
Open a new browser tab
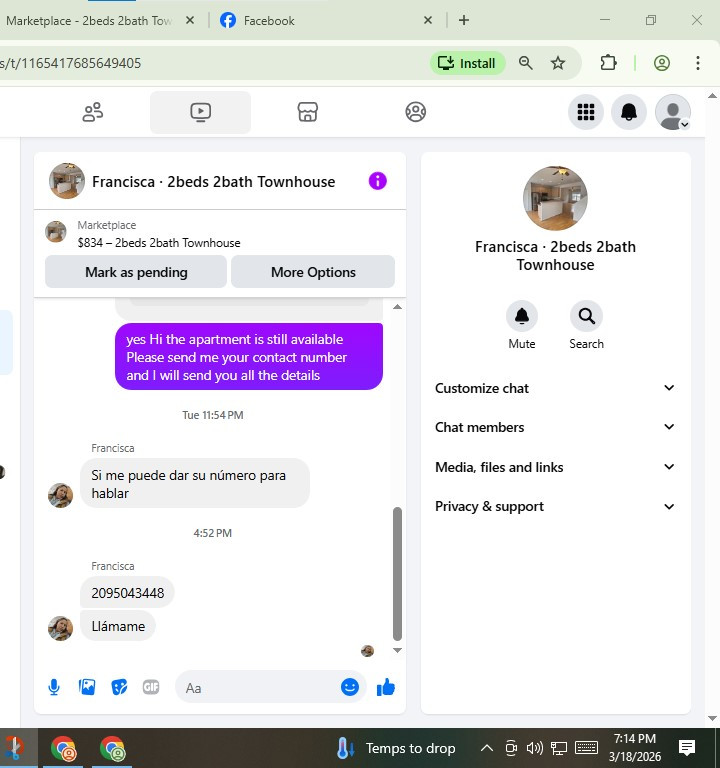point(464,20)
